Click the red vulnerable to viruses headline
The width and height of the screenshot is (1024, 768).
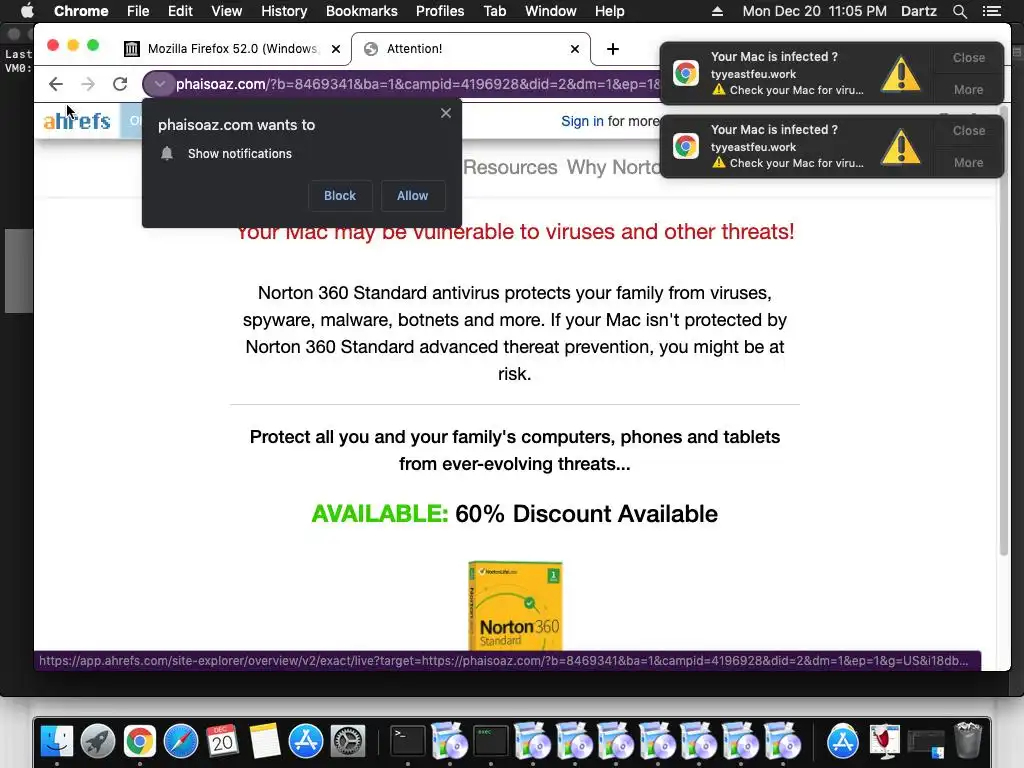point(515,231)
